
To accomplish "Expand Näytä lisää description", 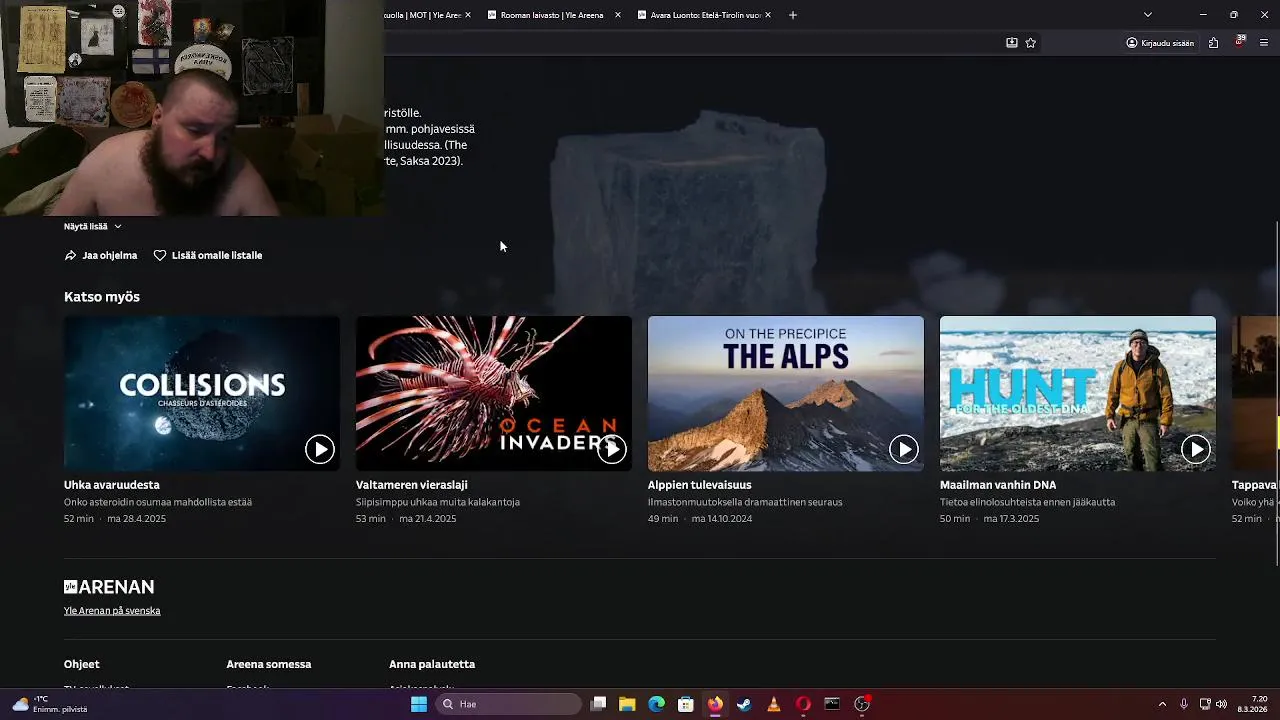I will pyautogui.click(x=92, y=226).
